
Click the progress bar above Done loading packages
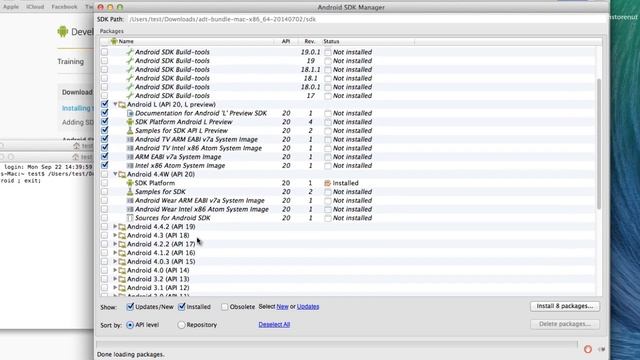click(x=337, y=344)
